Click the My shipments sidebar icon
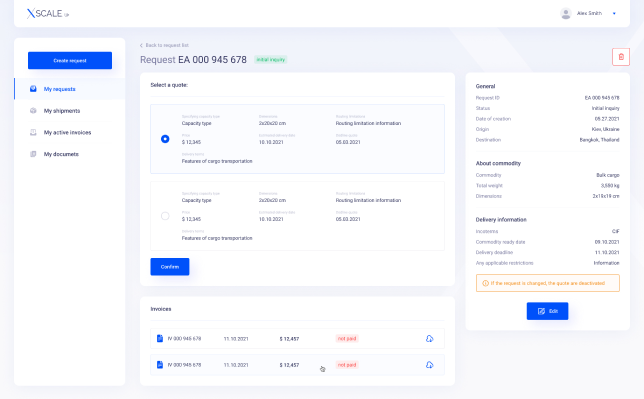644x399 pixels. click(33, 111)
